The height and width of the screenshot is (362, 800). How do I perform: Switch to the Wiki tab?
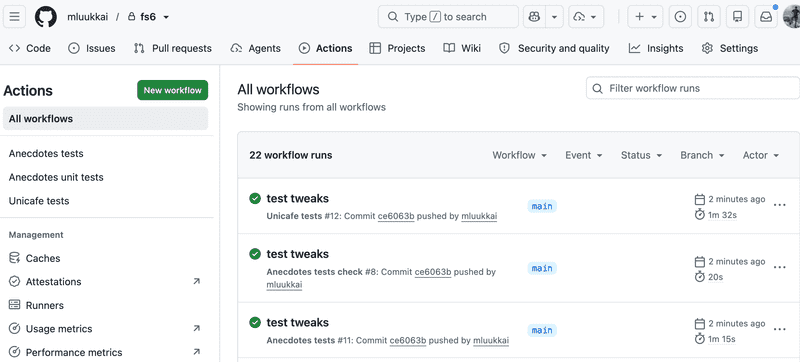point(462,48)
